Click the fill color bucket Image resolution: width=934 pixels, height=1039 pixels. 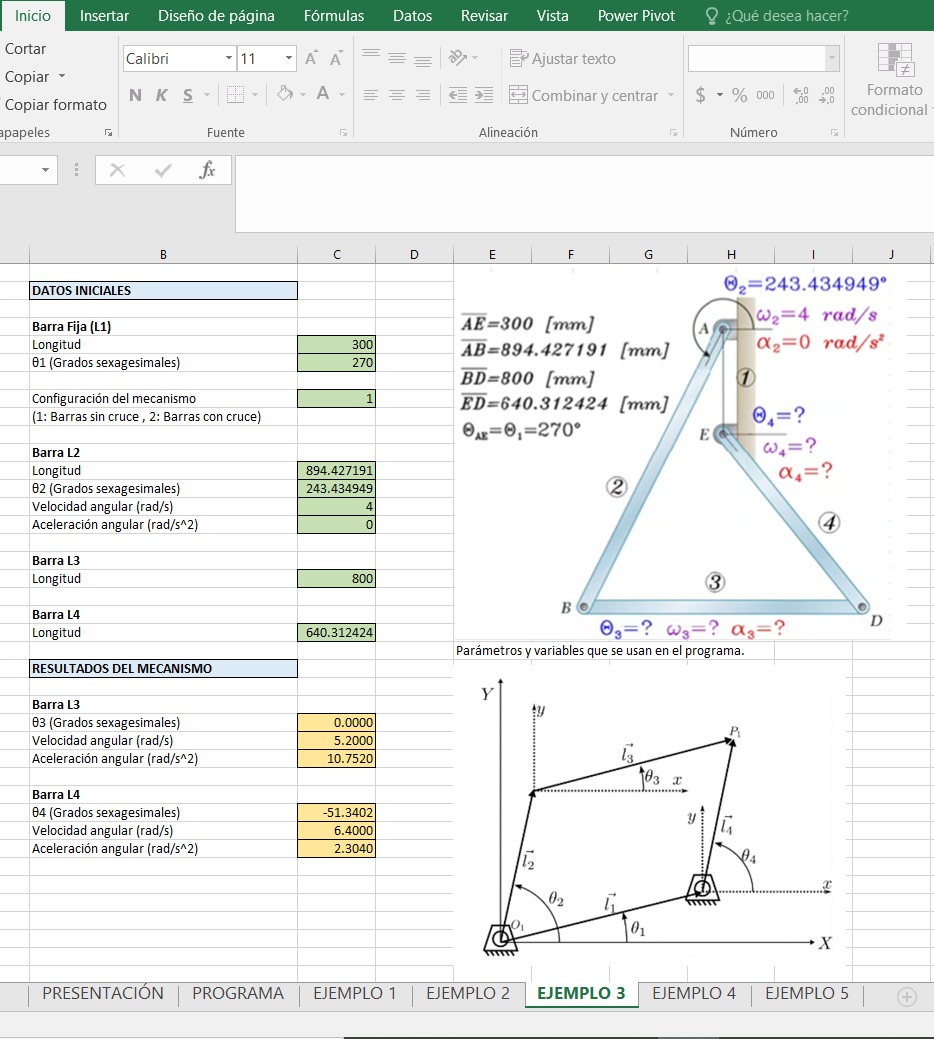coord(285,94)
